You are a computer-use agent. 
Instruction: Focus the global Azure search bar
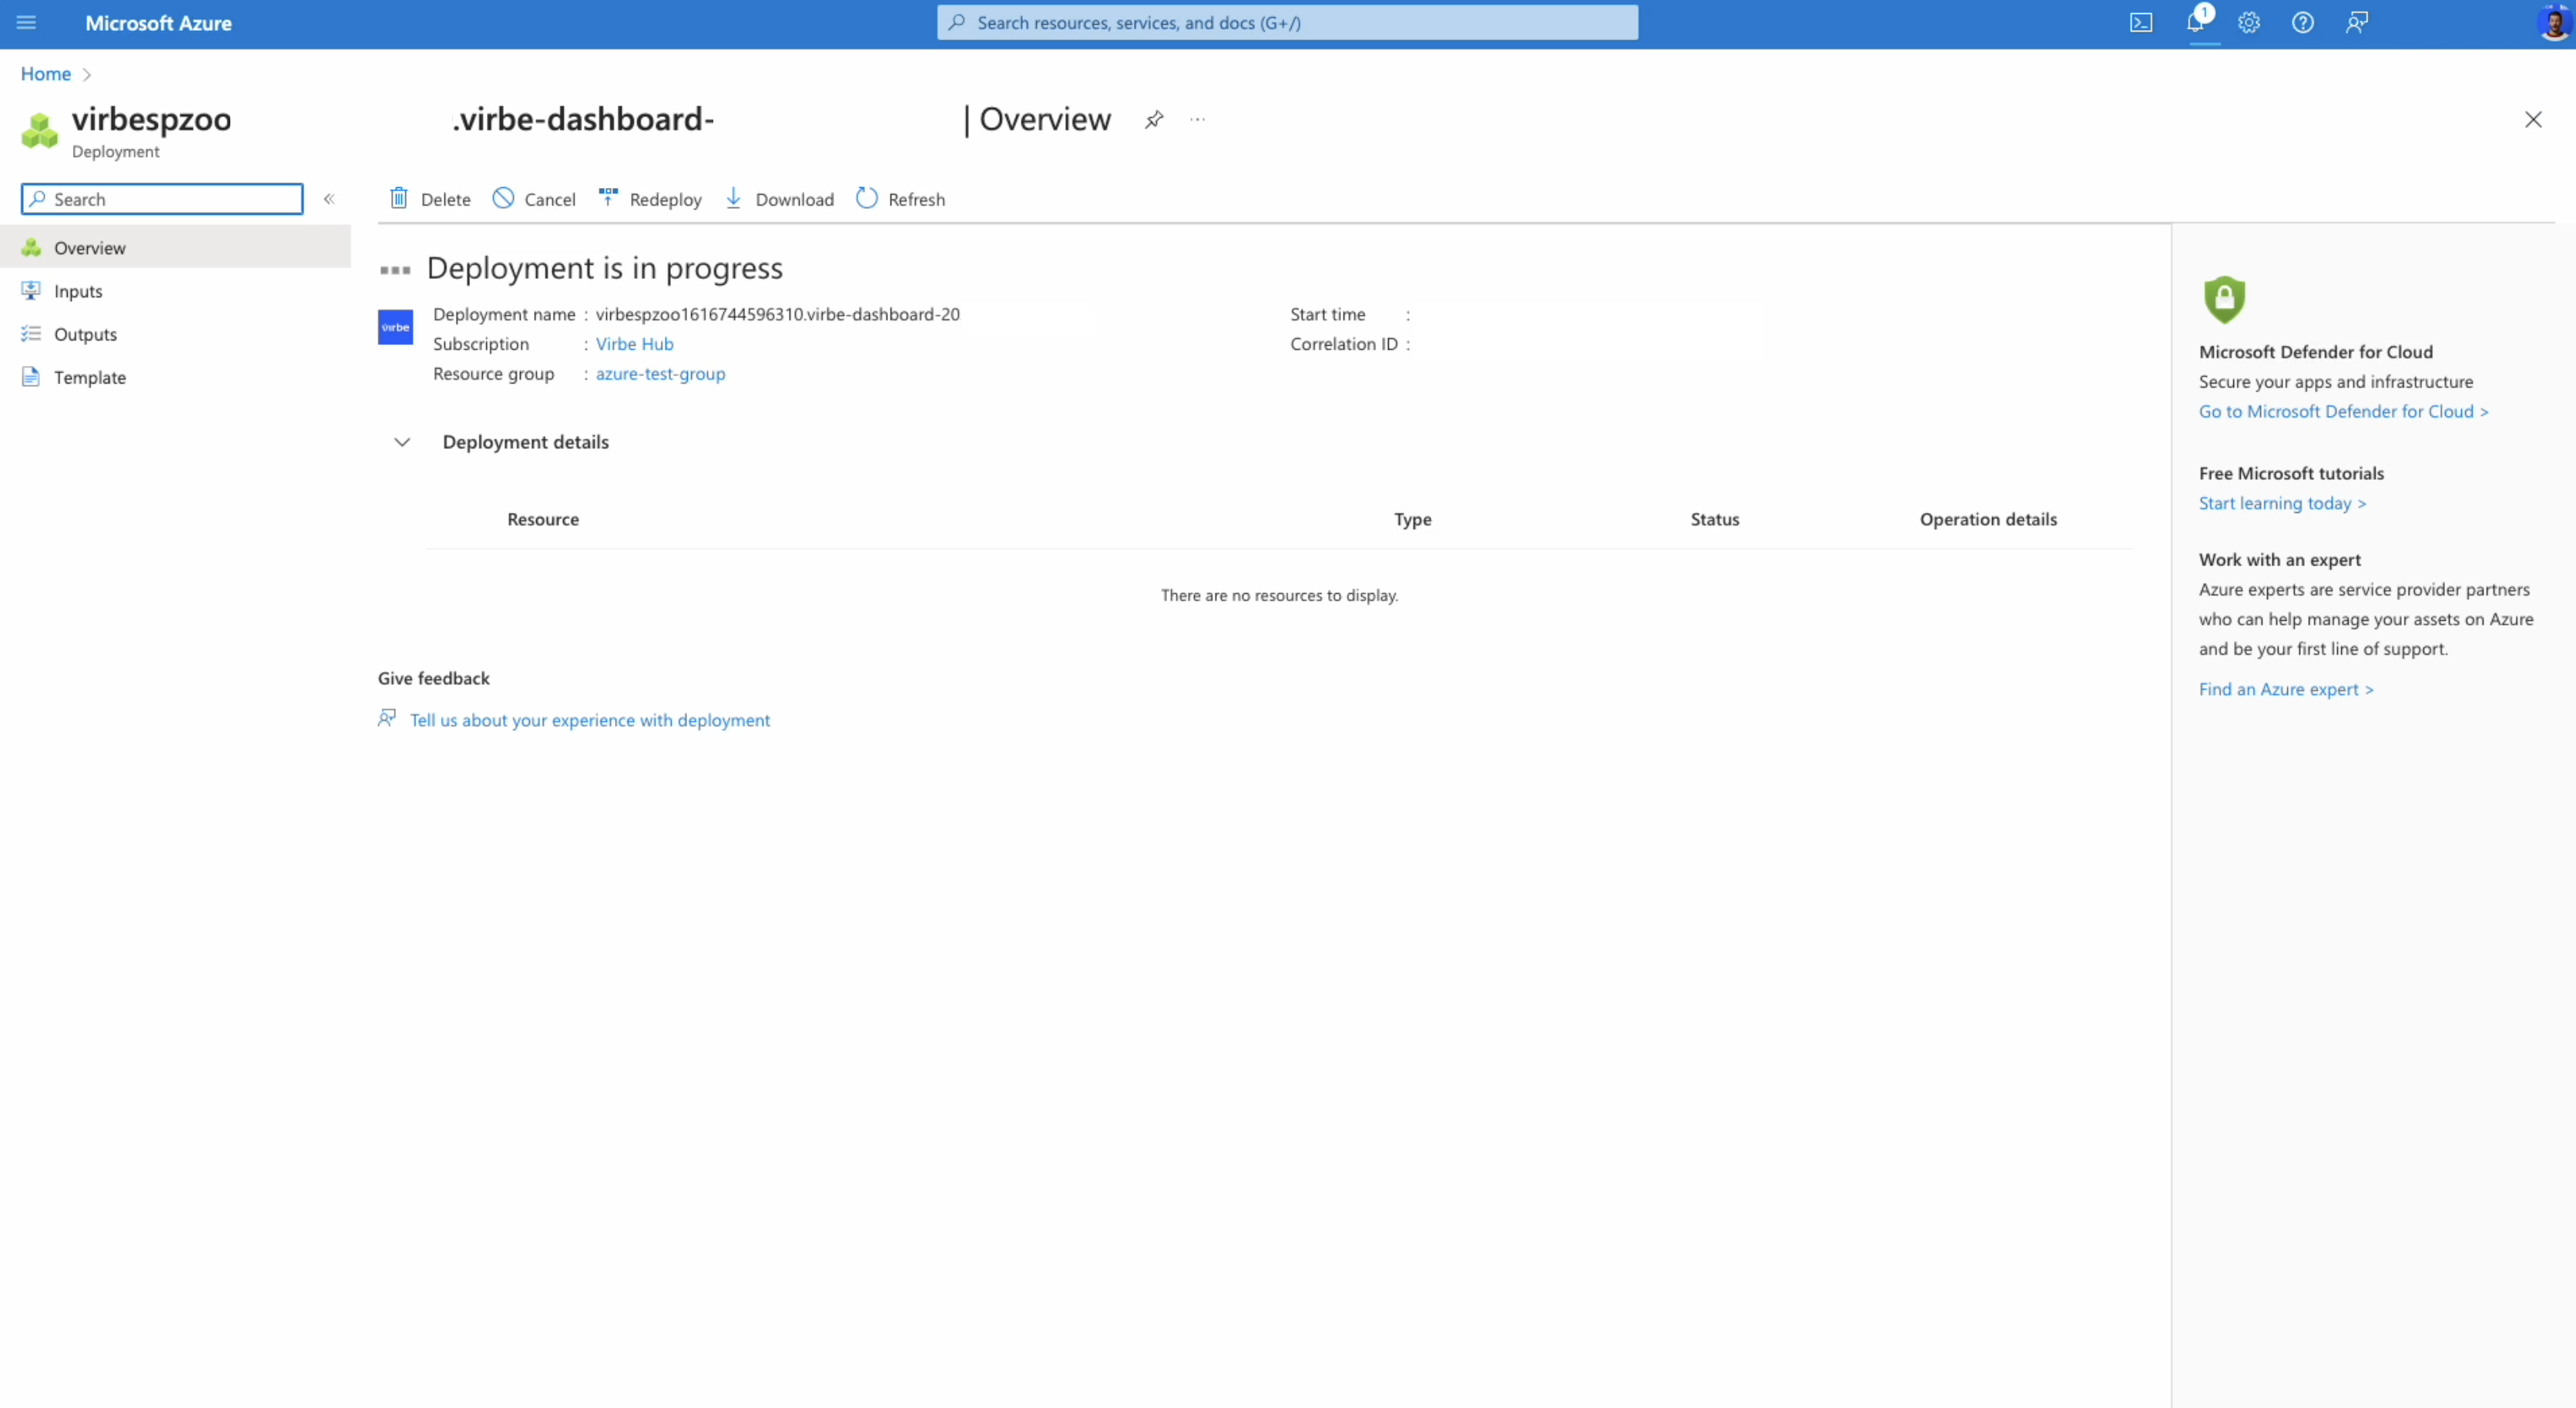click(1287, 22)
